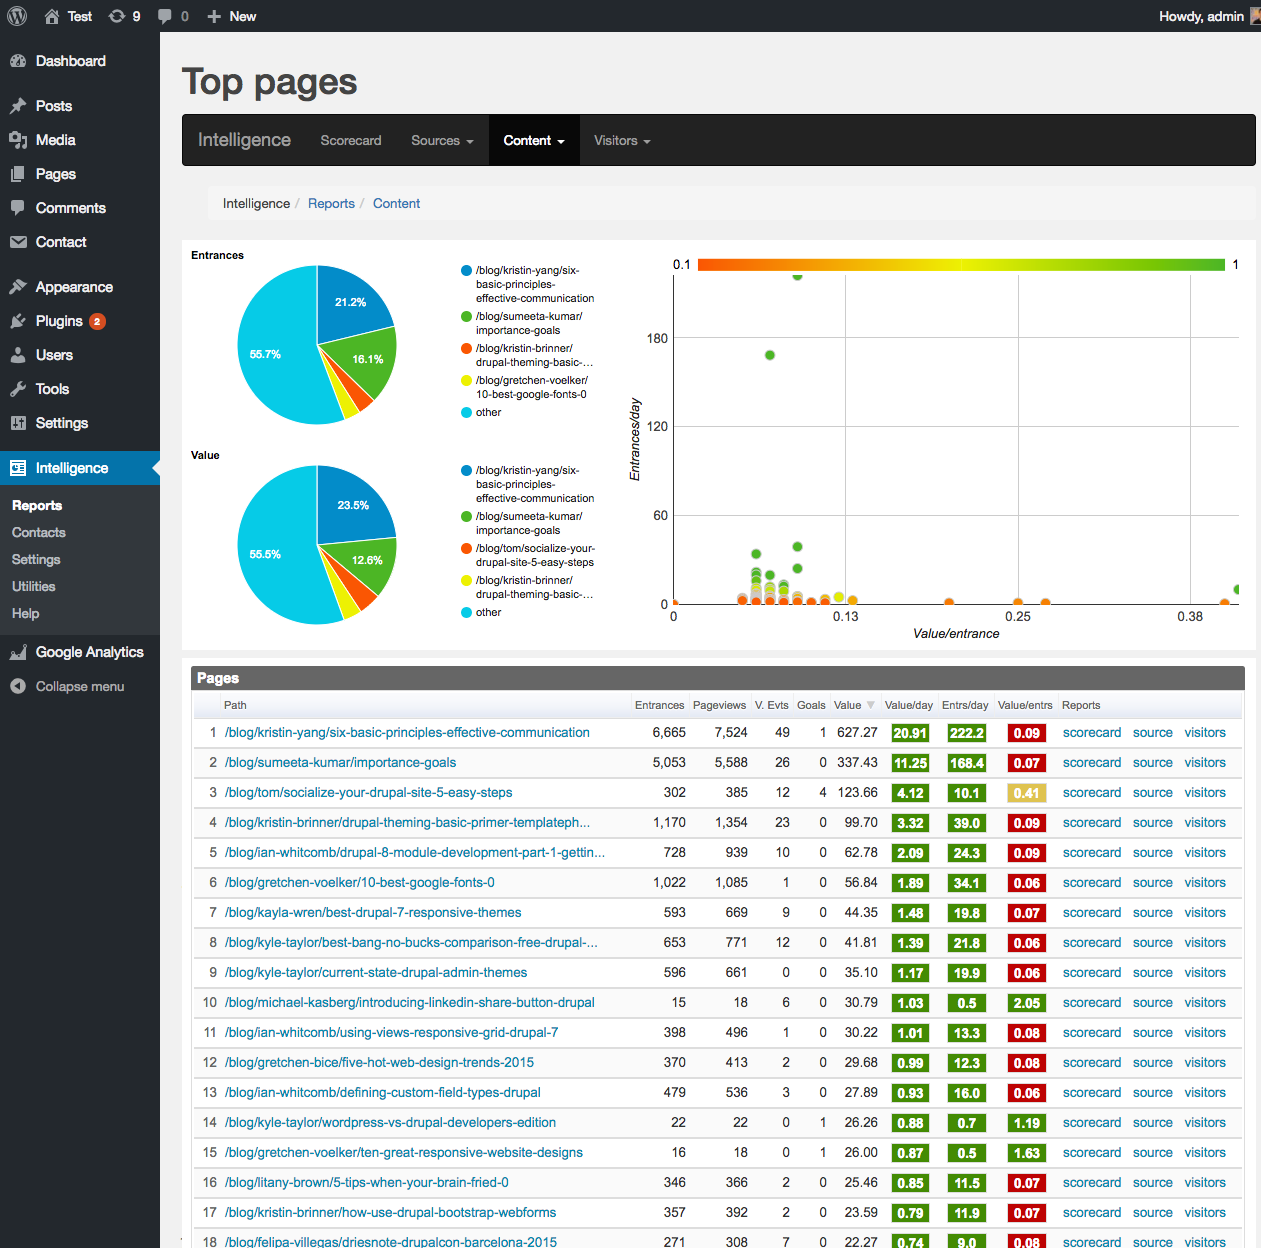Open Contacts in Intelligence submenu
Viewport: 1261px width, 1248px height.
pos(39,533)
